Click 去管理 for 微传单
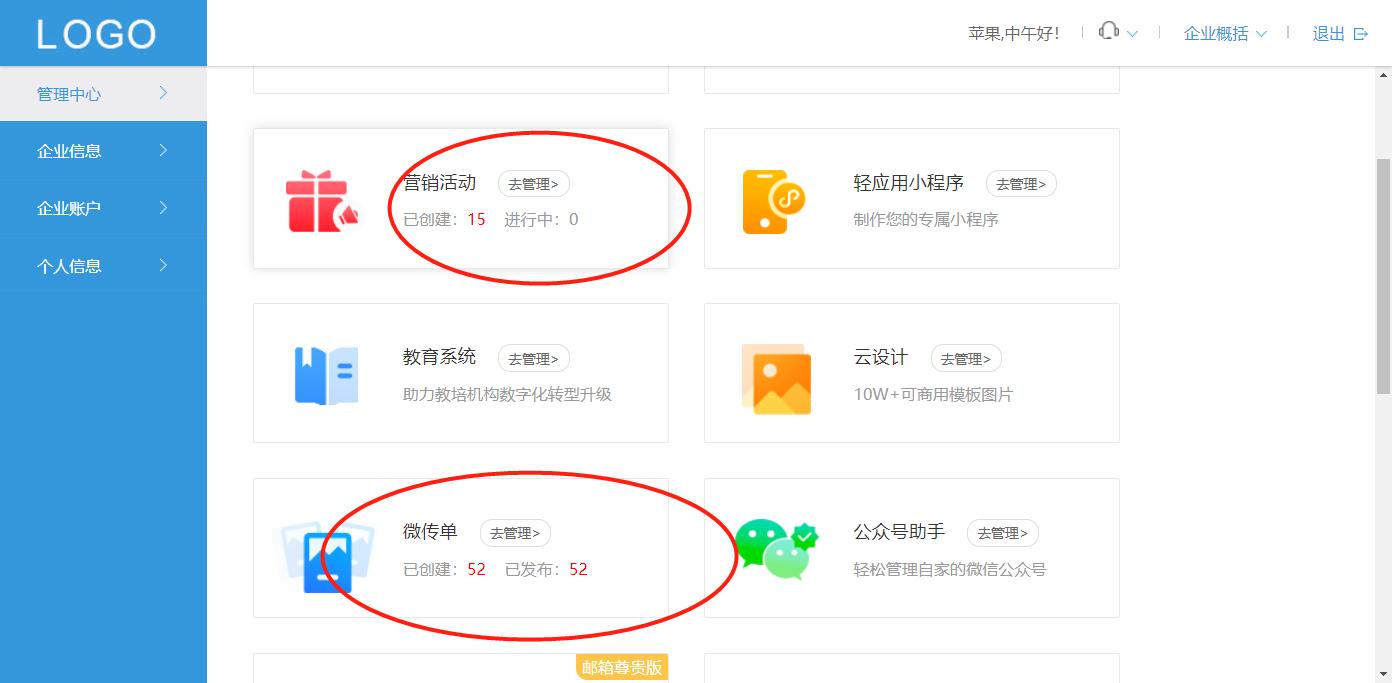The height and width of the screenshot is (683, 1392). [x=516, y=533]
